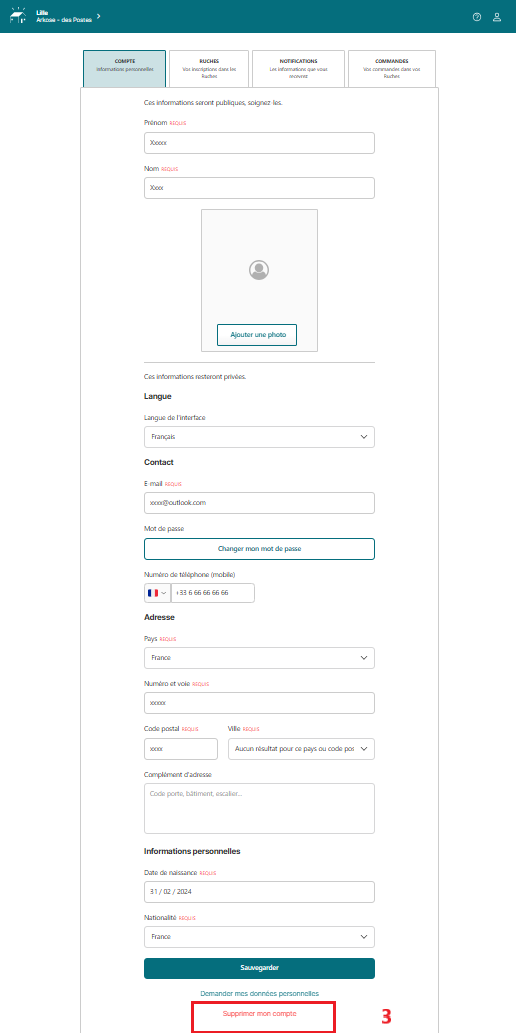The width and height of the screenshot is (516, 1033).
Task: Switch to the Ruches tab
Action: [209, 69]
